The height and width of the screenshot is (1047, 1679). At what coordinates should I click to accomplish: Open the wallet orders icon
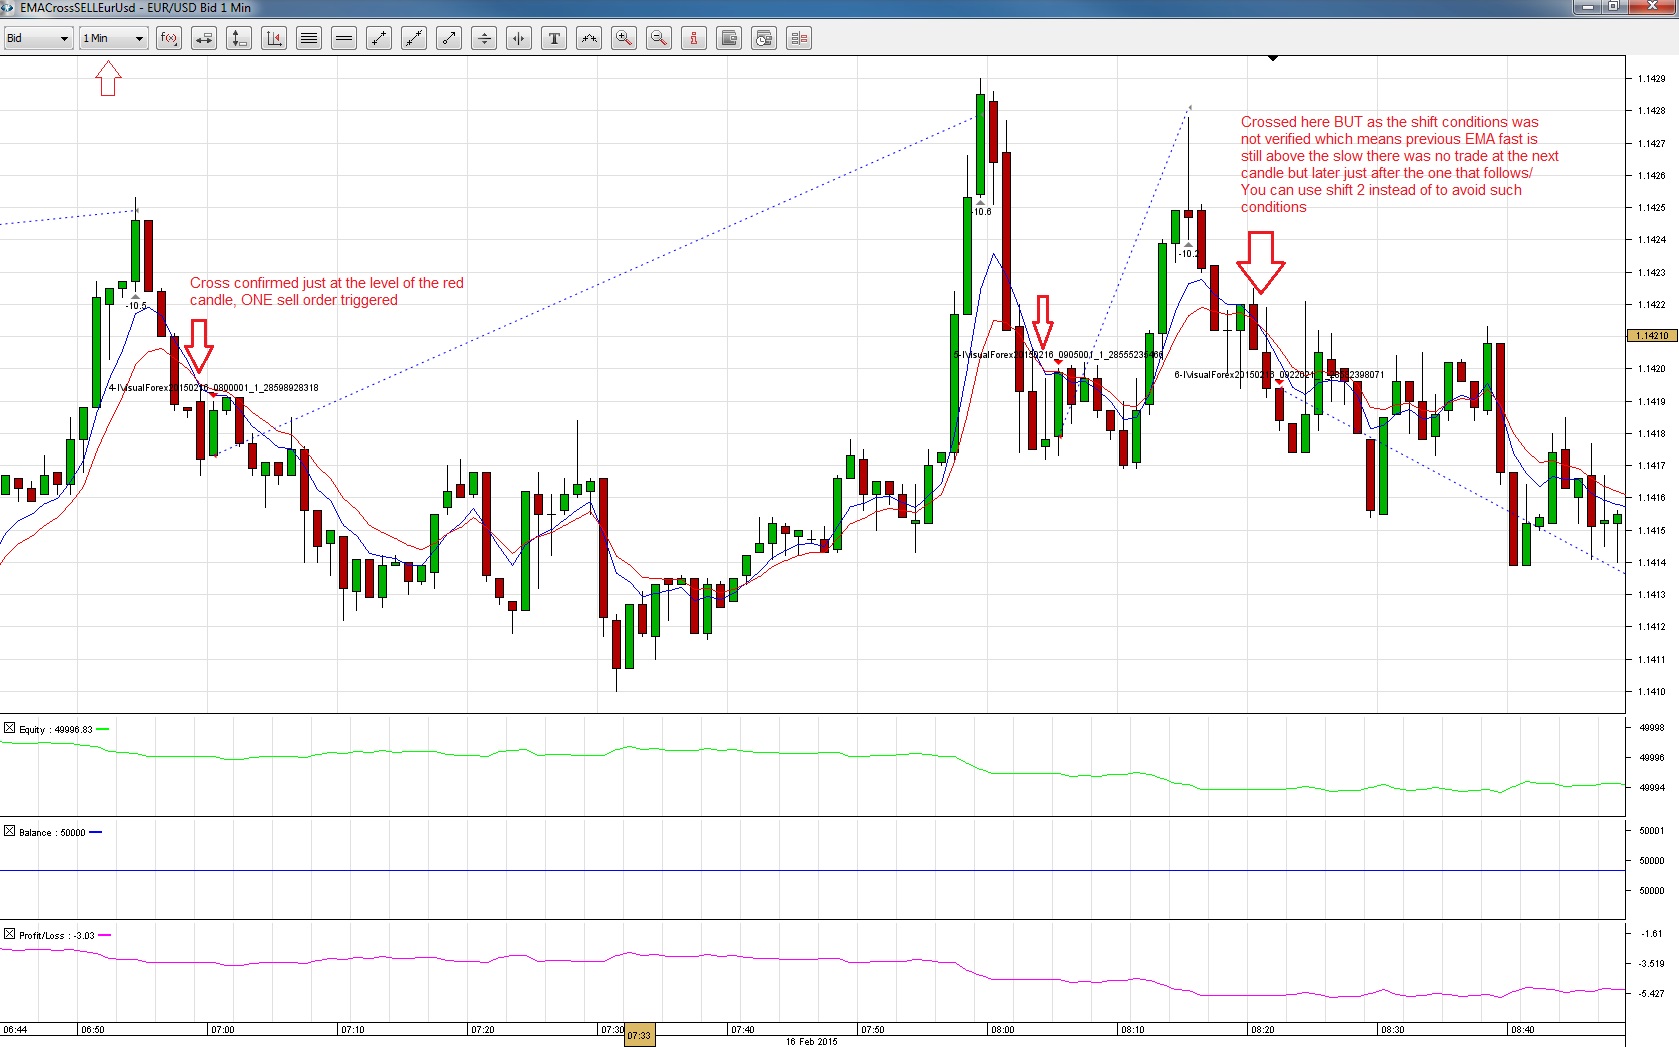[729, 38]
